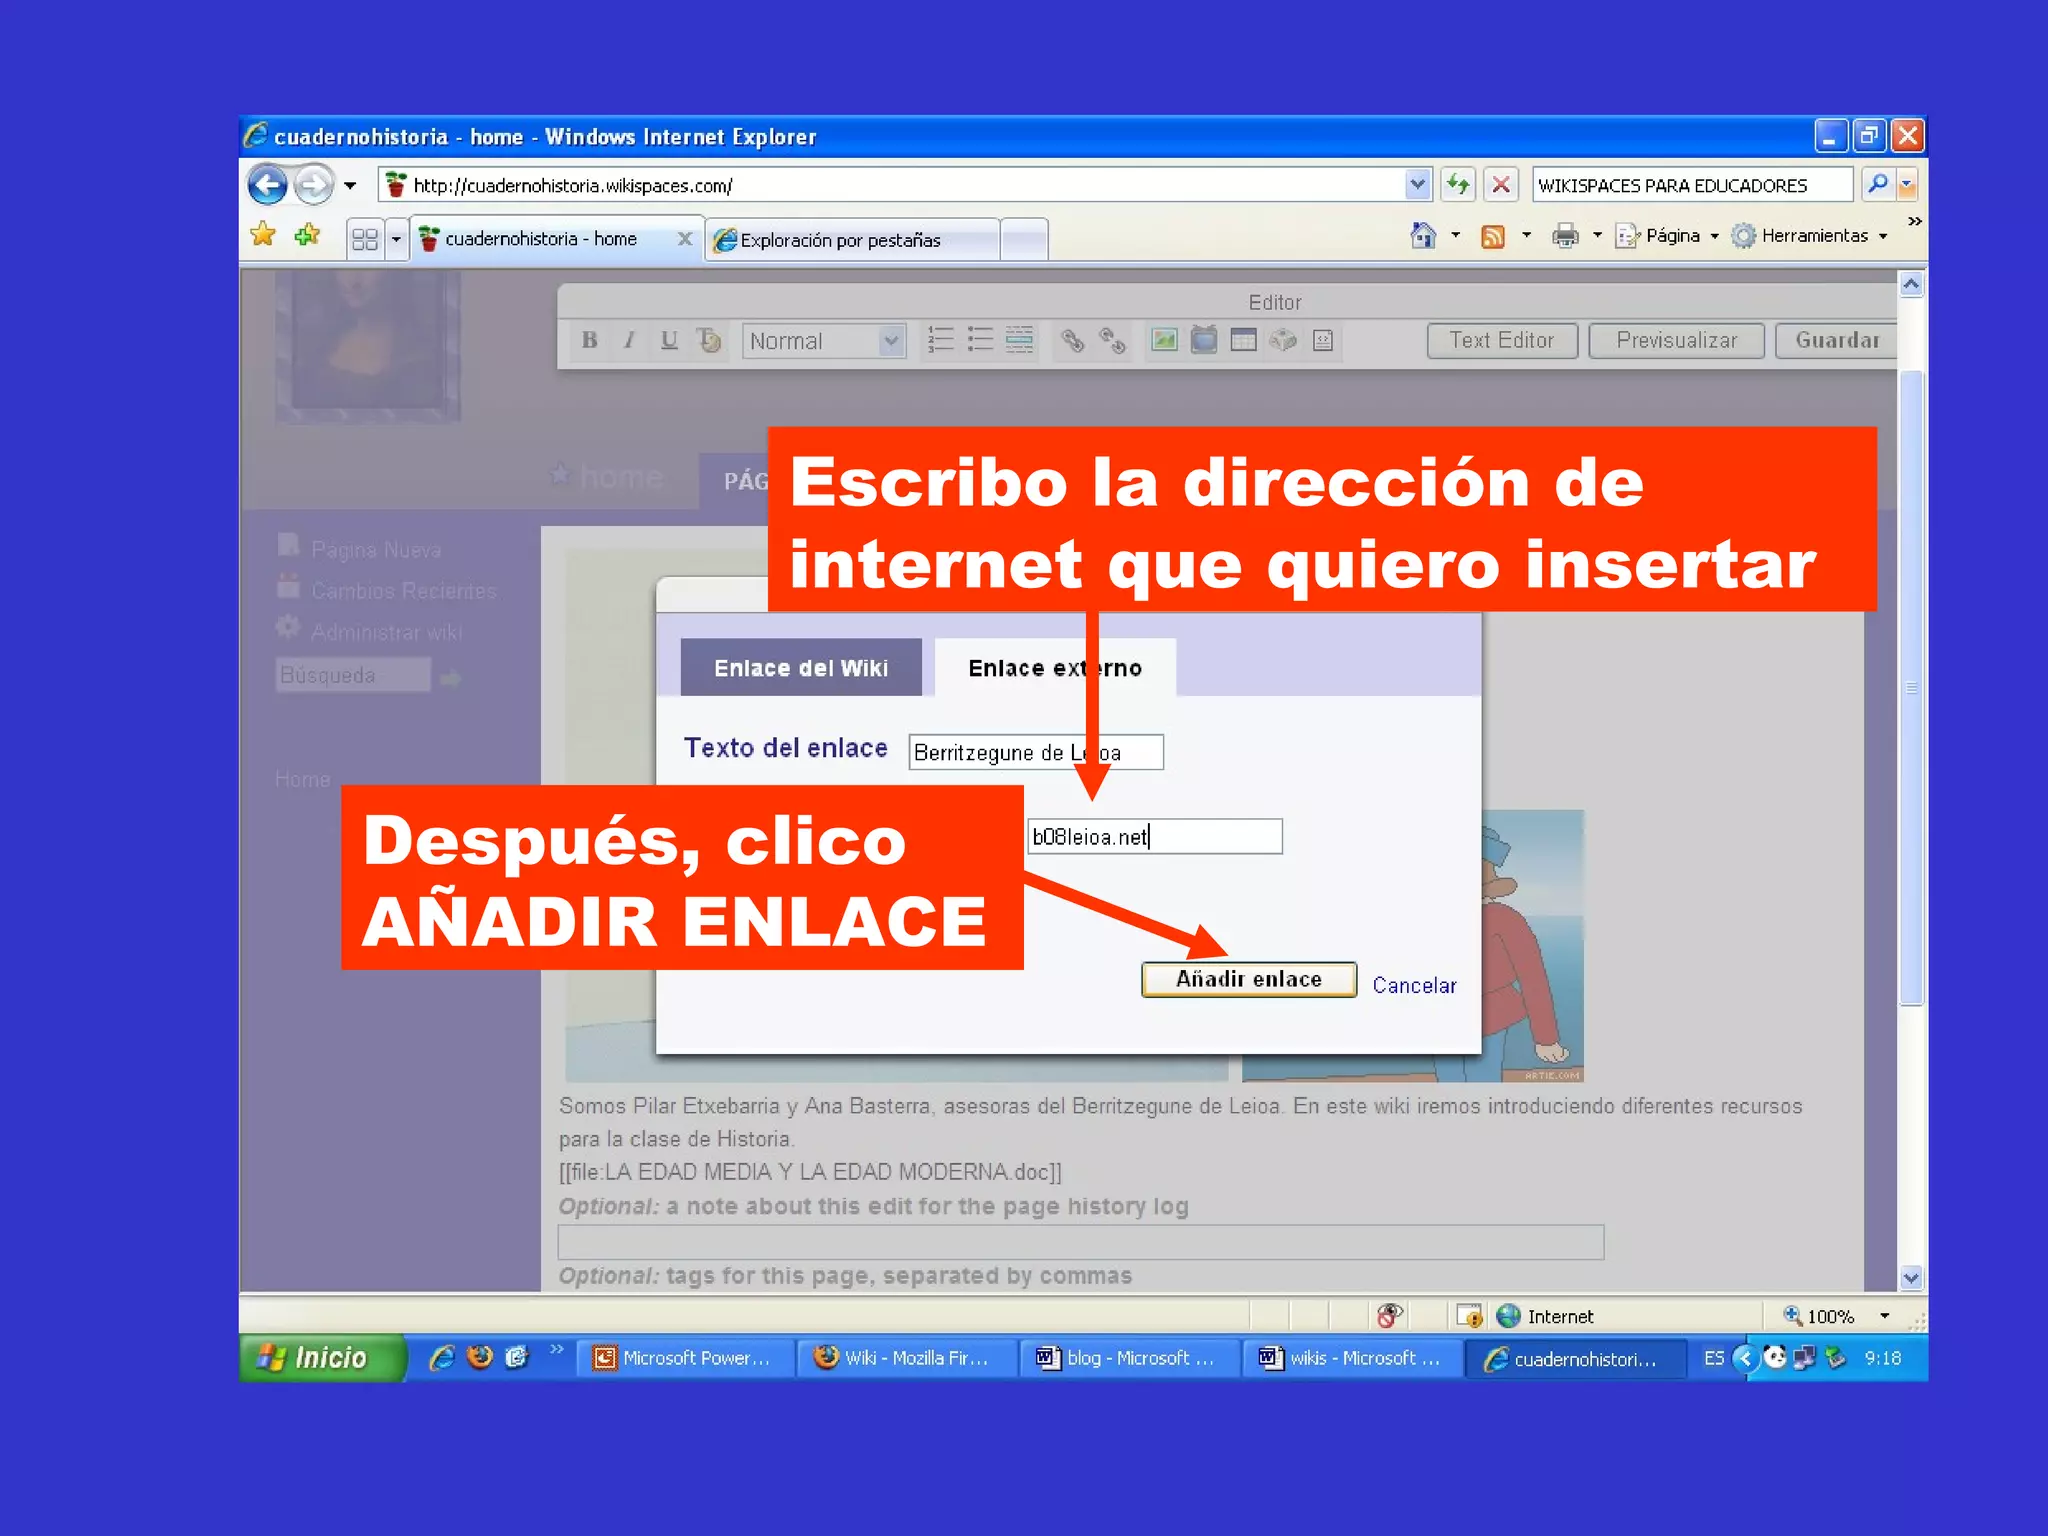The height and width of the screenshot is (1536, 2048).
Task: Click the search magnifier icon
Action: [x=1877, y=184]
